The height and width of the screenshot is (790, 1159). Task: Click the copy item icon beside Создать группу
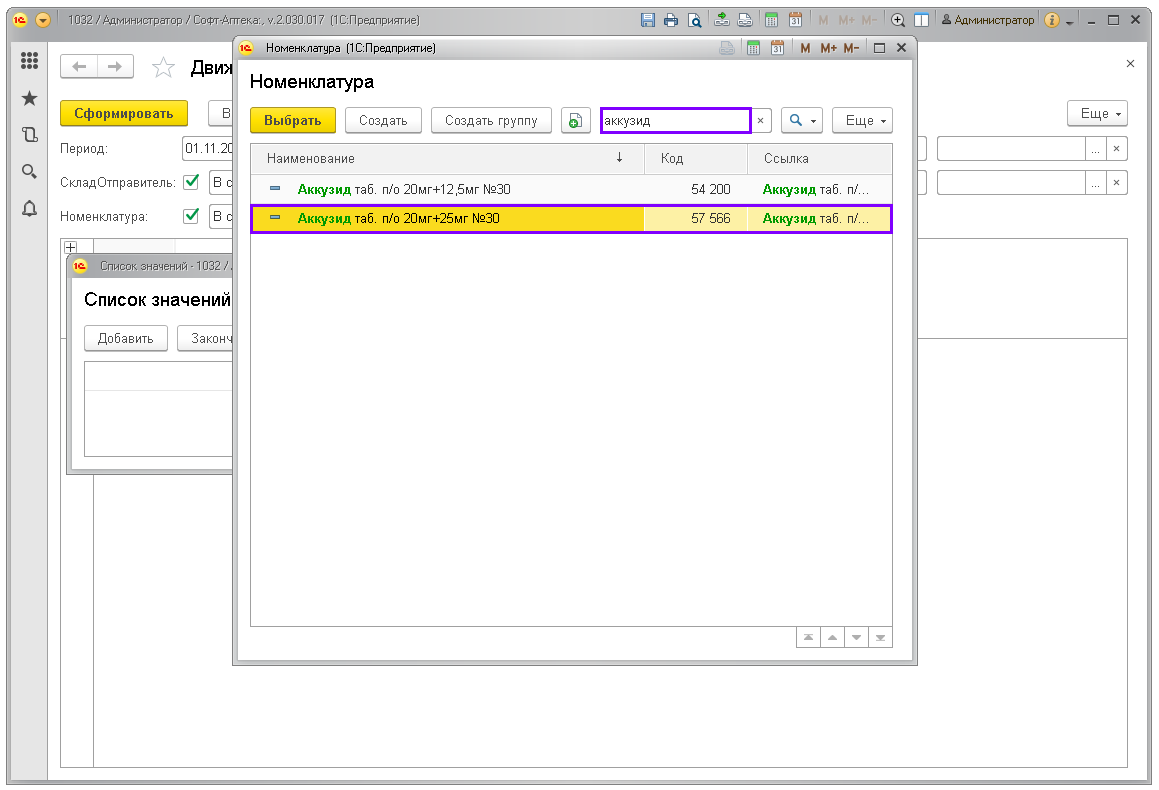(575, 121)
